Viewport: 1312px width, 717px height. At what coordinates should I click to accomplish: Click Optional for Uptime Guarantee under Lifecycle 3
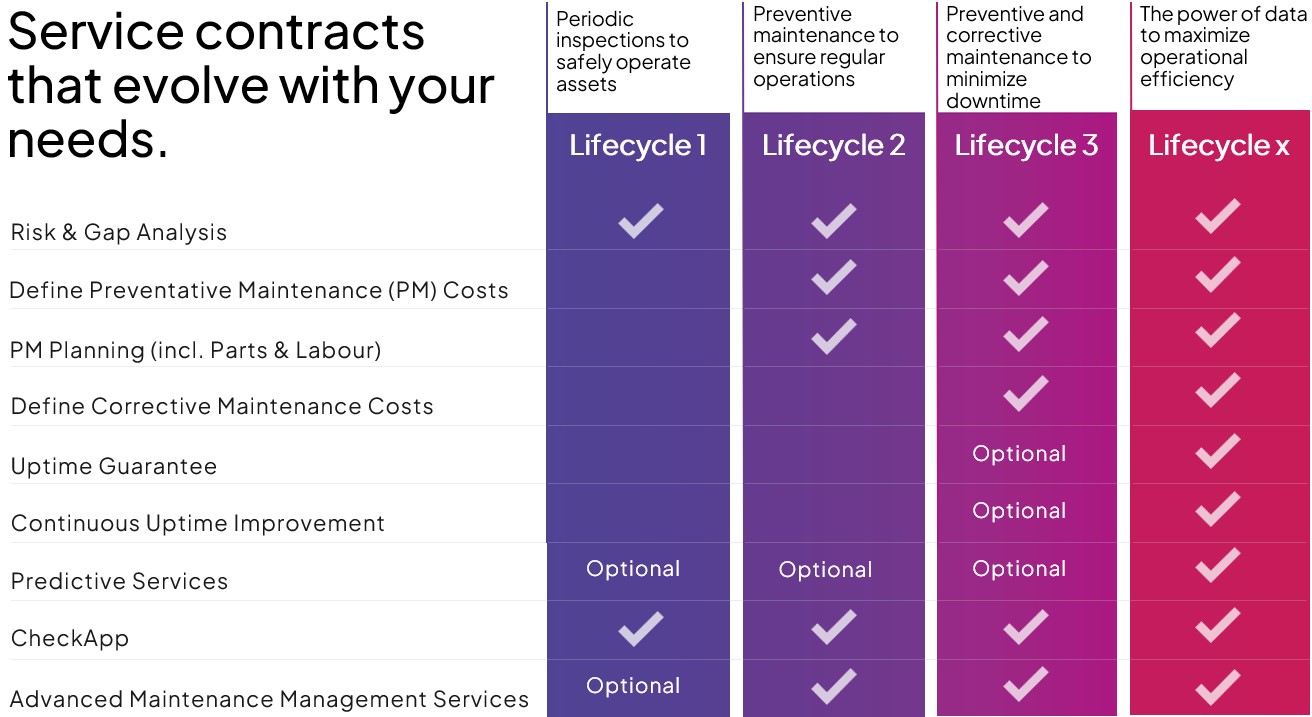[1019, 454]
